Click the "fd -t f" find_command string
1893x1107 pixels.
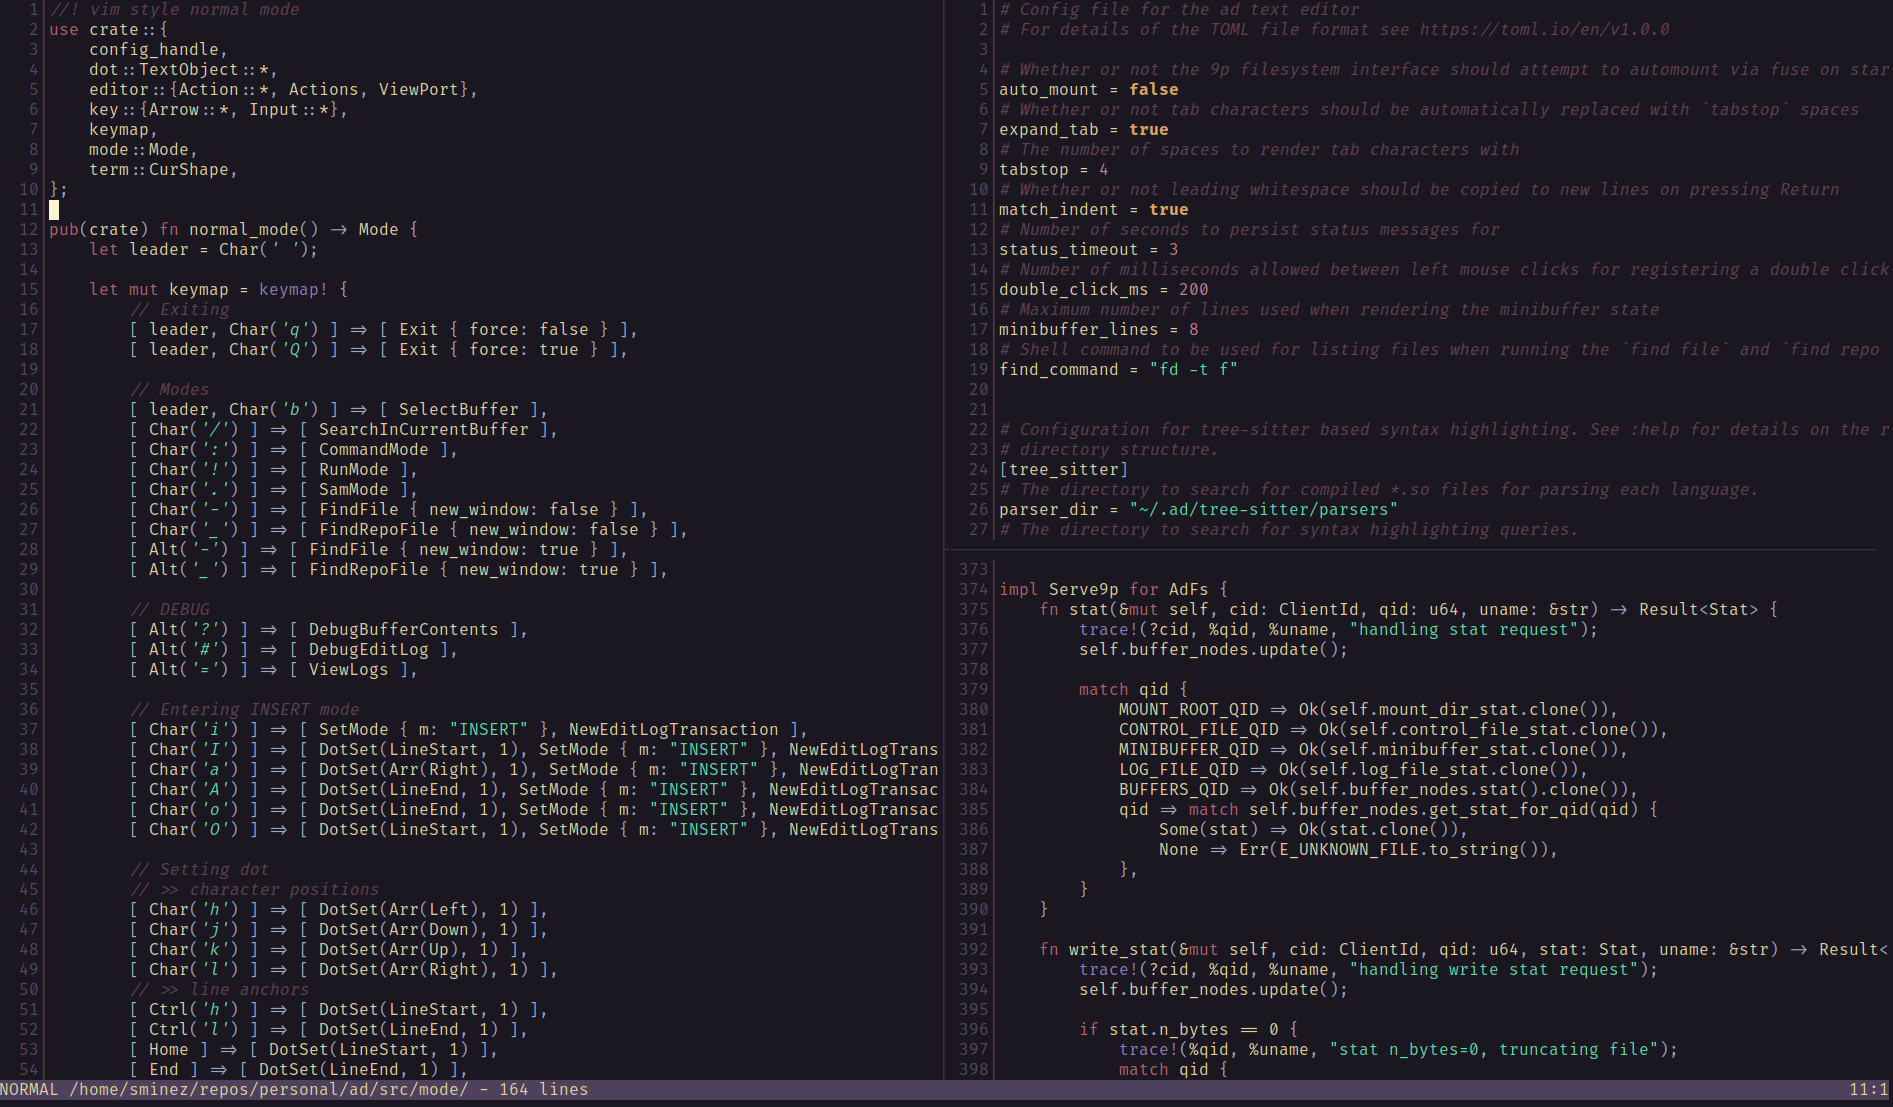[1193, 370]
